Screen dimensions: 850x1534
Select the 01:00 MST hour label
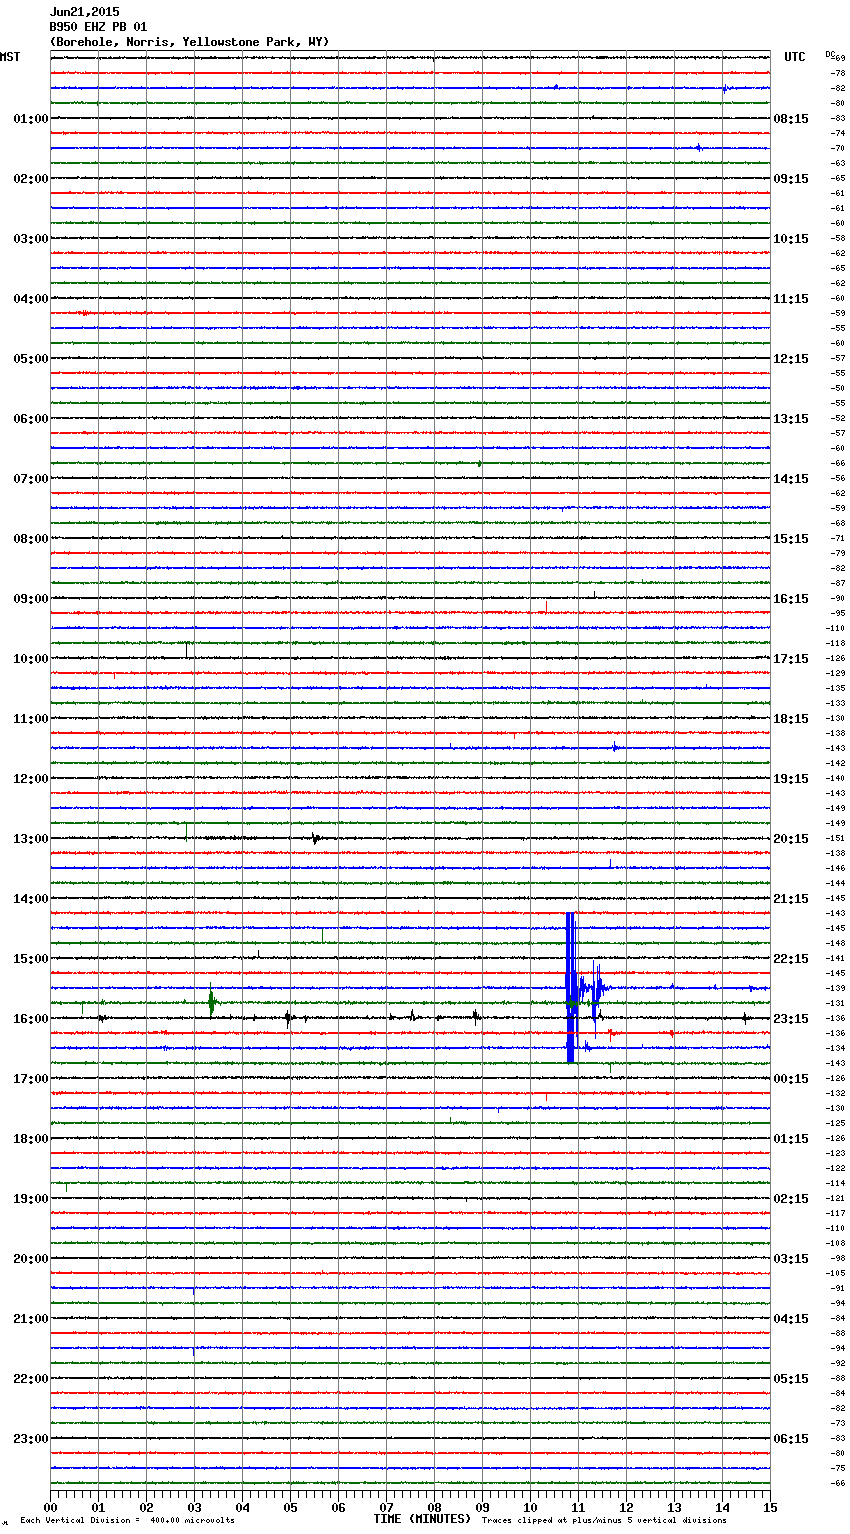(x=31, y=119)
